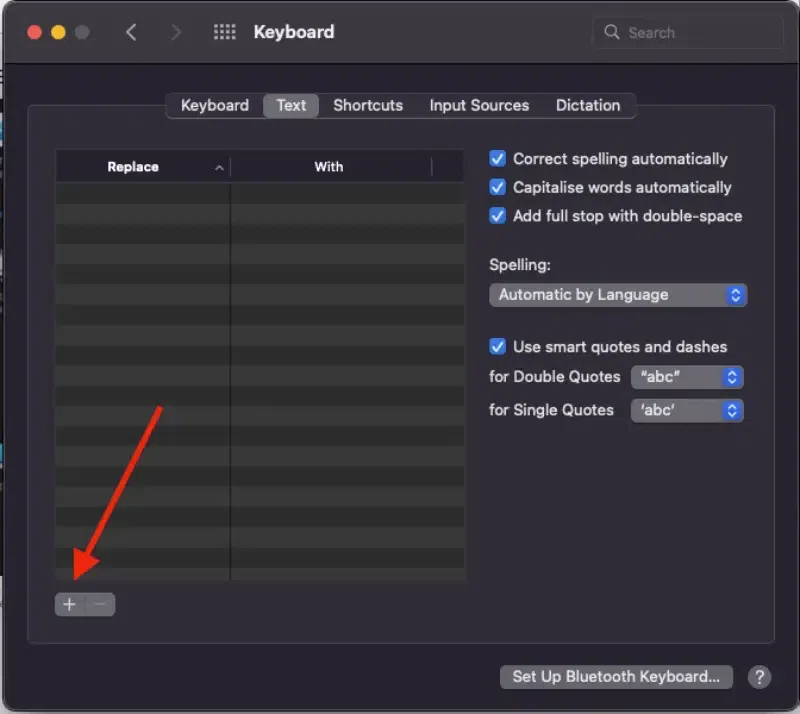This screenshot has width=800, height=714.
Task: Click the magnifying glass in Search
Action: coord(611,32)
